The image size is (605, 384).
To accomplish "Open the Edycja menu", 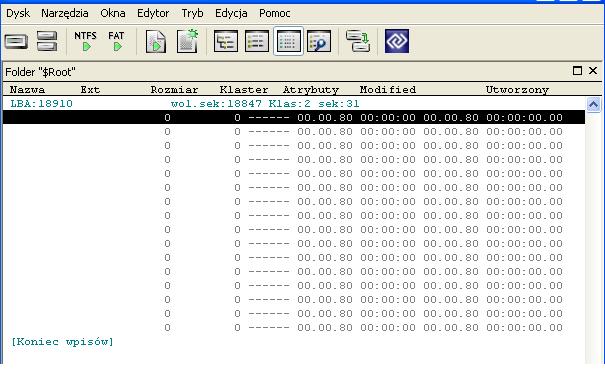I will click(x=231, y=14).
